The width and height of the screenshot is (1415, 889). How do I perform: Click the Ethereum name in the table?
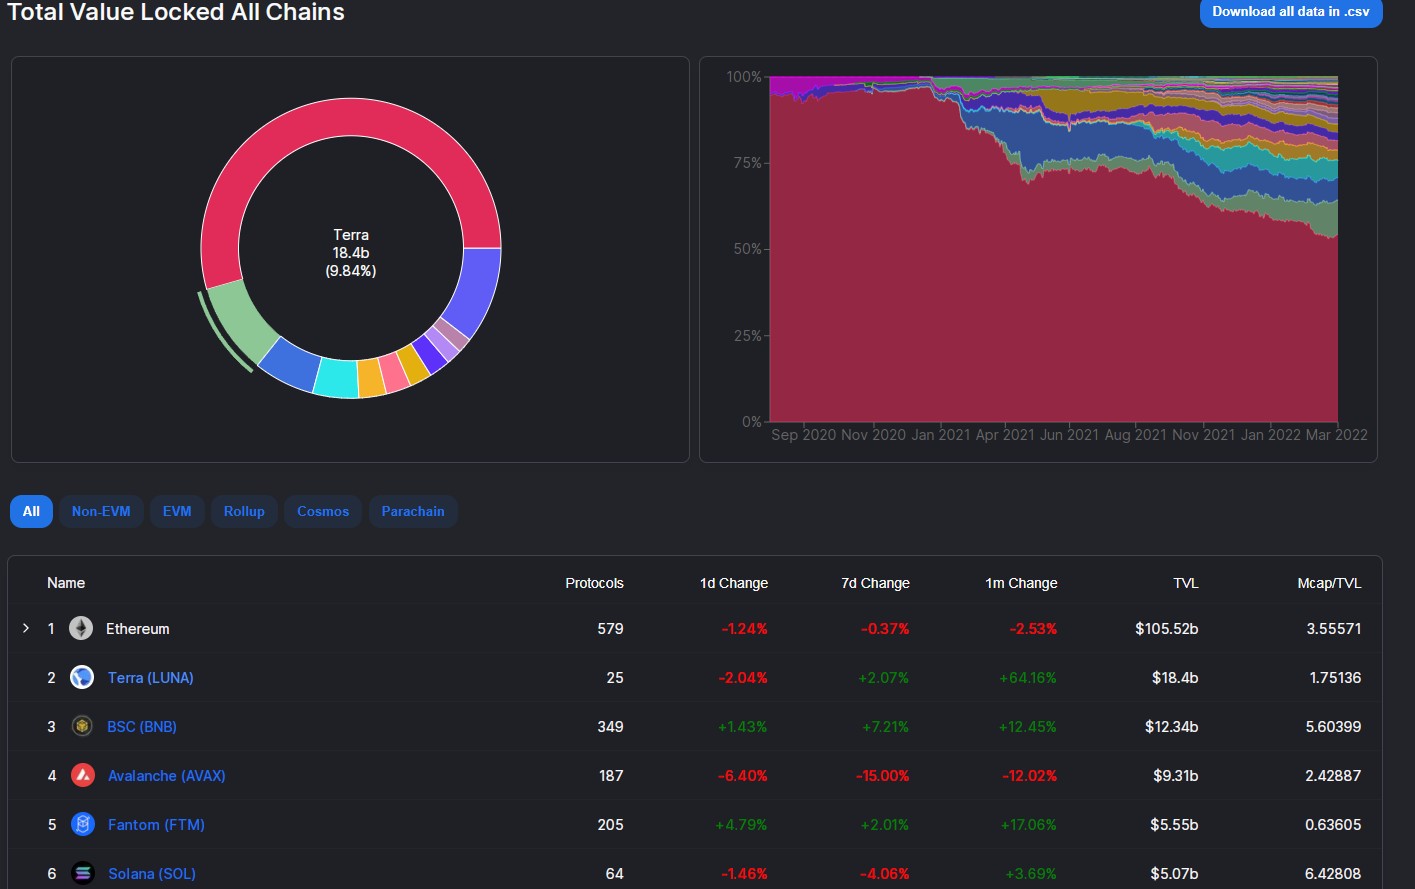pos(138,628)
